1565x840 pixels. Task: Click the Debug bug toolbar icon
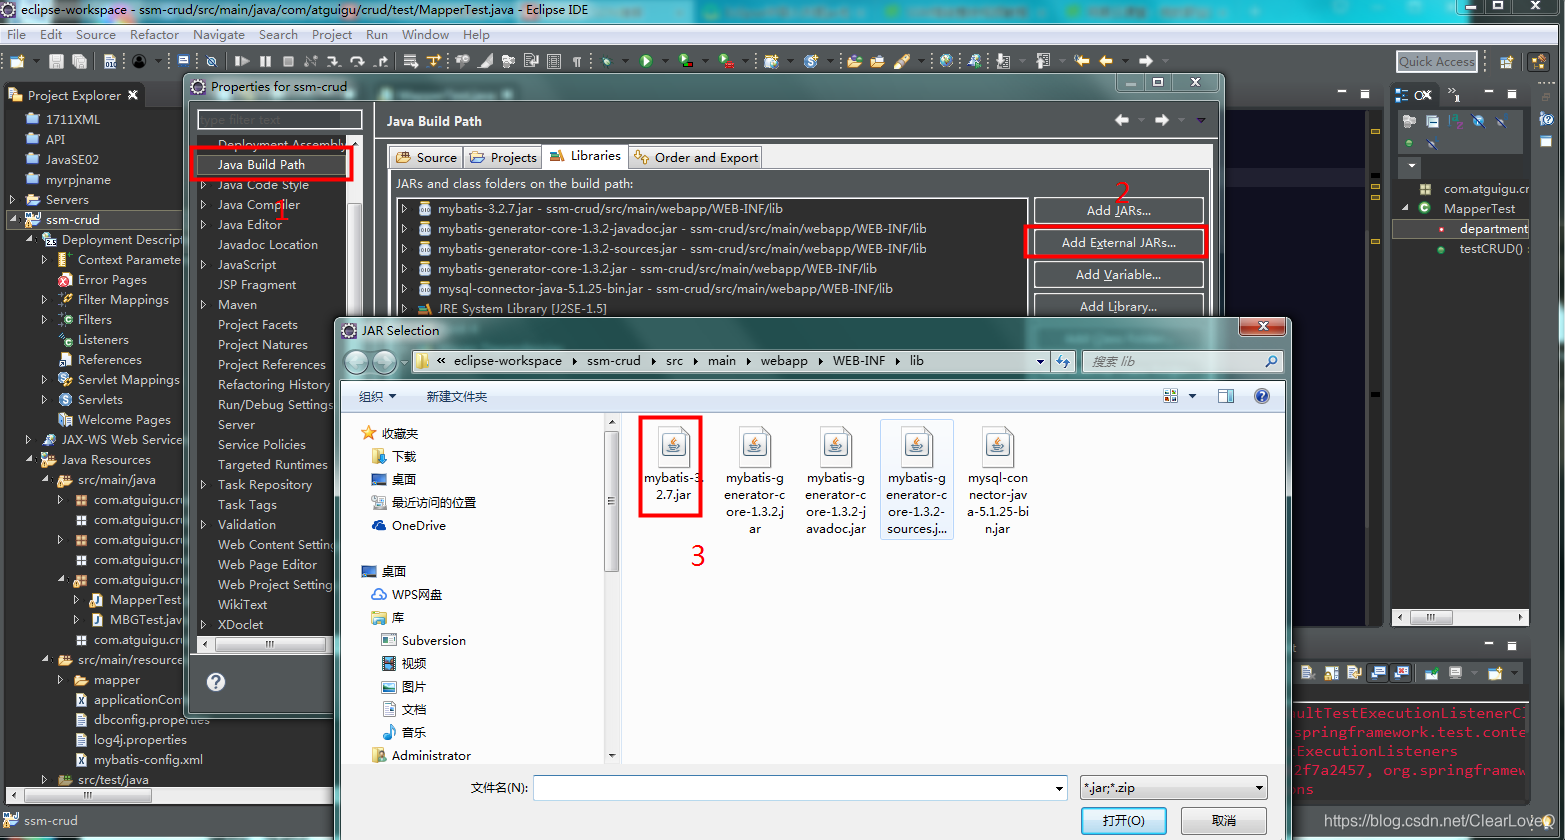(x=607, y=61)
